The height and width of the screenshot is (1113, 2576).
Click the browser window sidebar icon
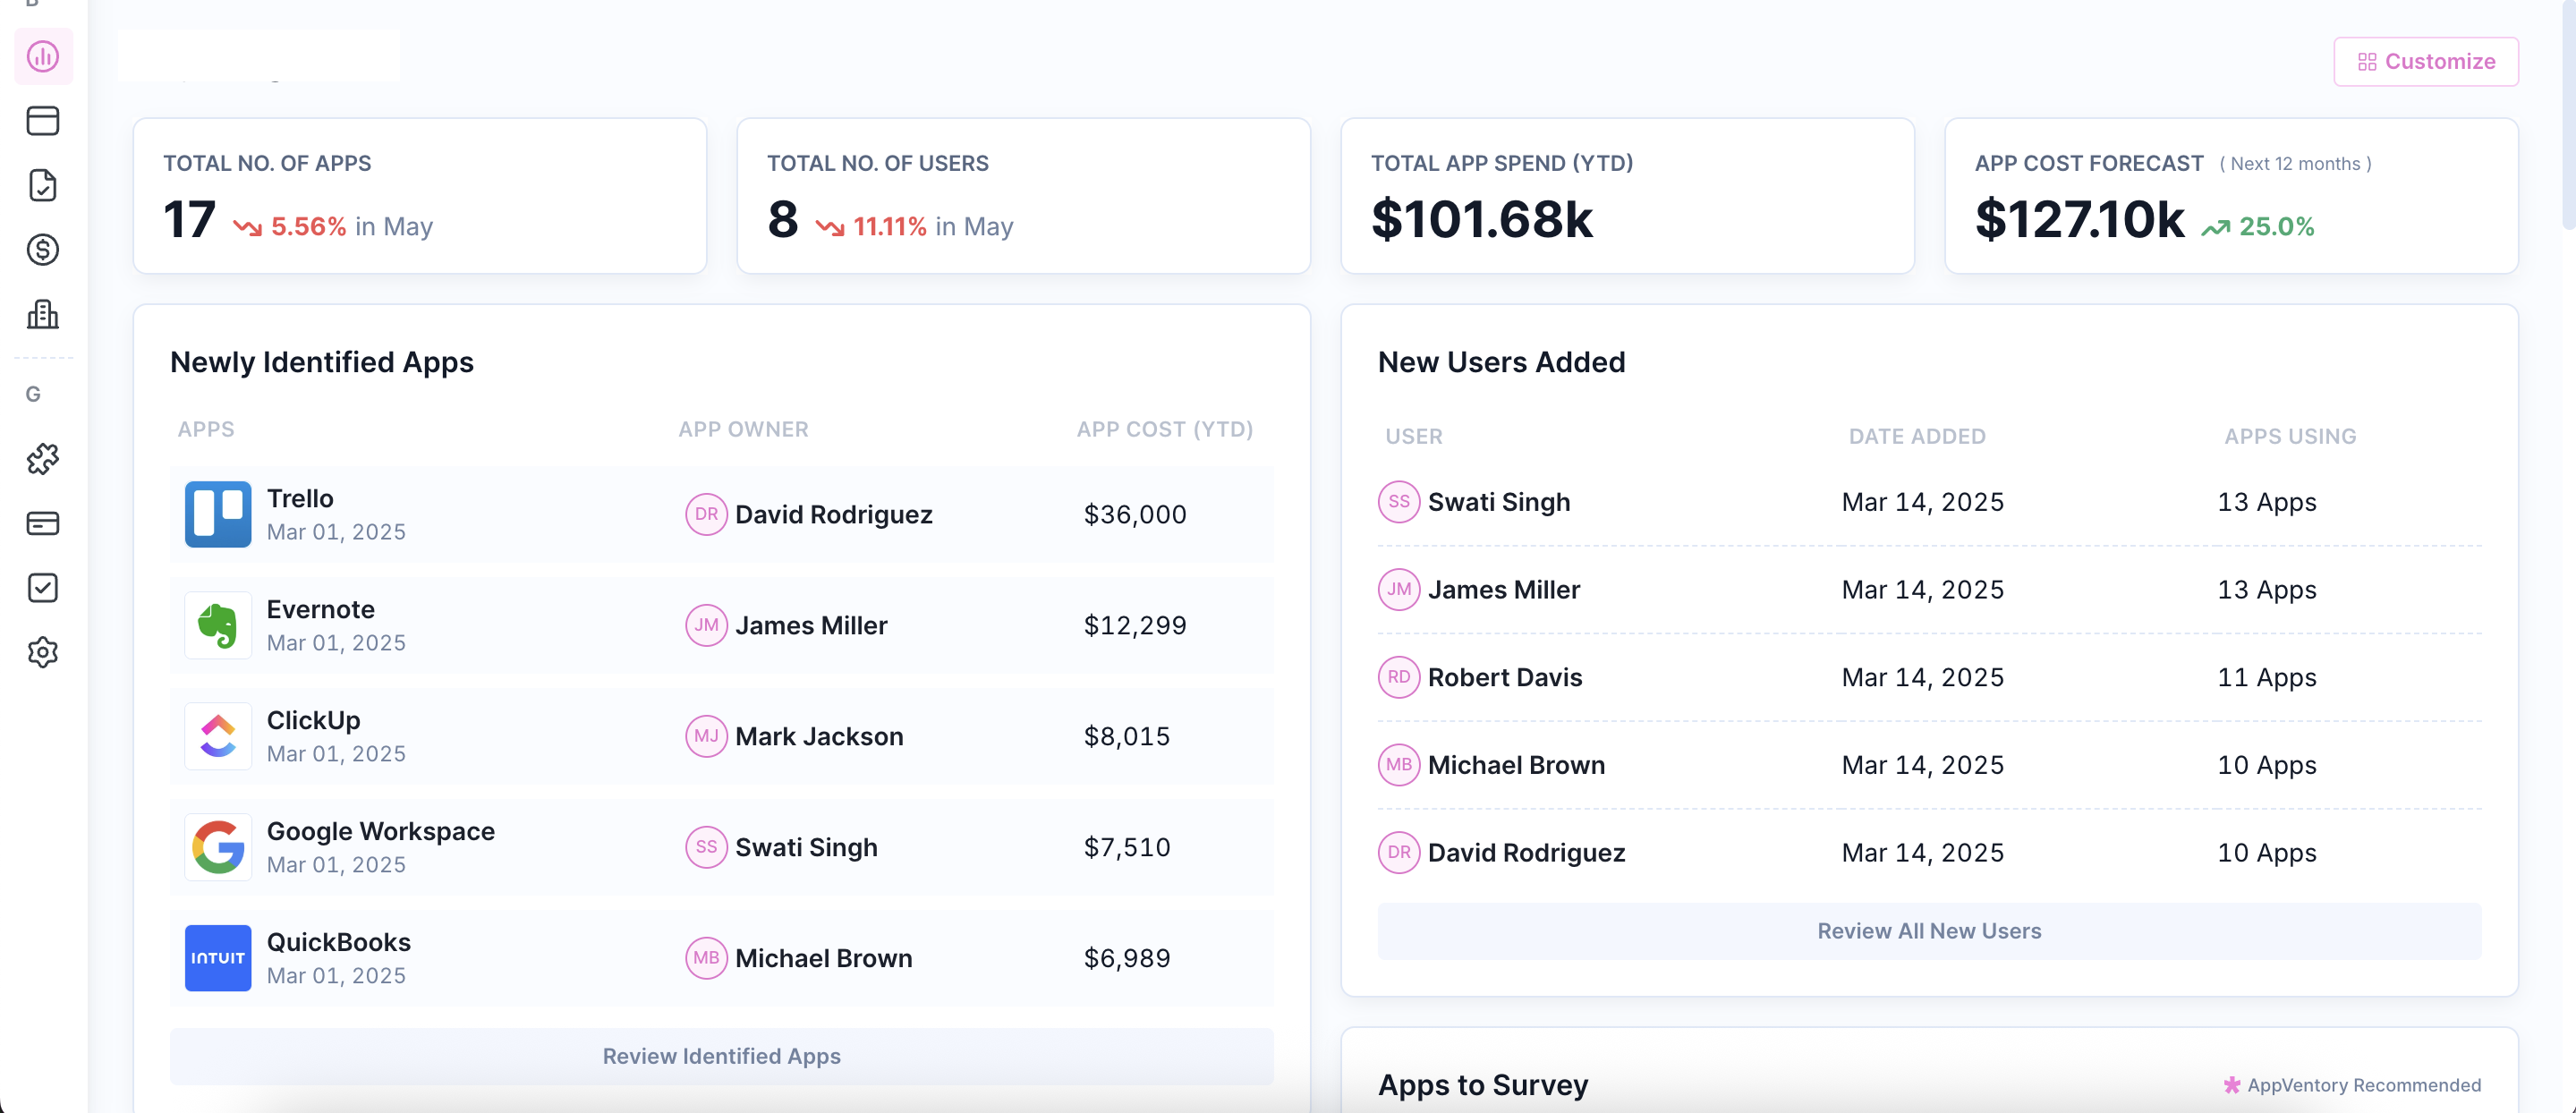point(43,121)
